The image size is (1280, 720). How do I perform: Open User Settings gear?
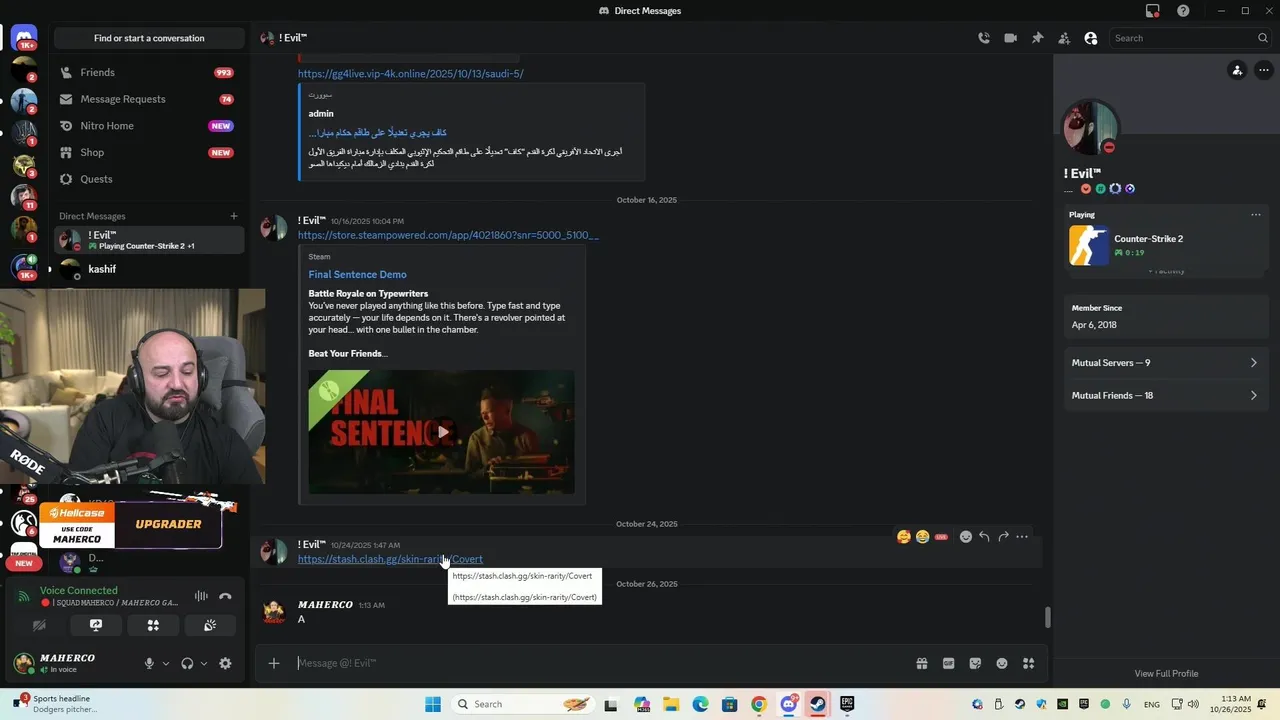pyautogui.click(x=225, y=663)
